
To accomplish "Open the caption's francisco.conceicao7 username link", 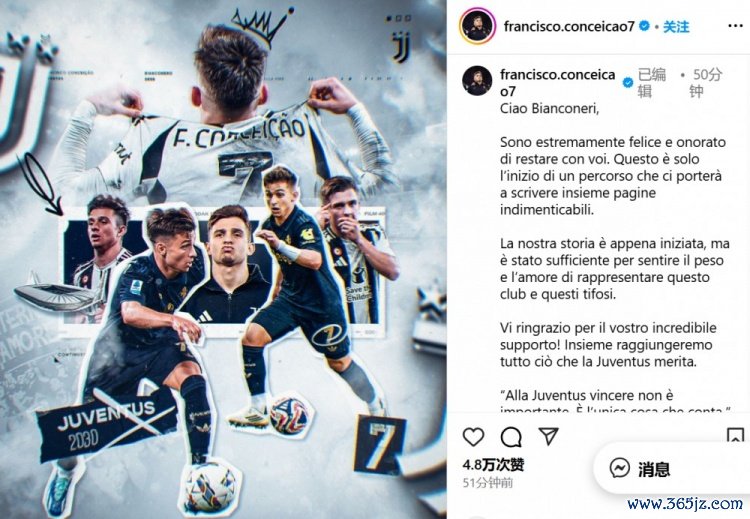I will (x=557, y=82).
